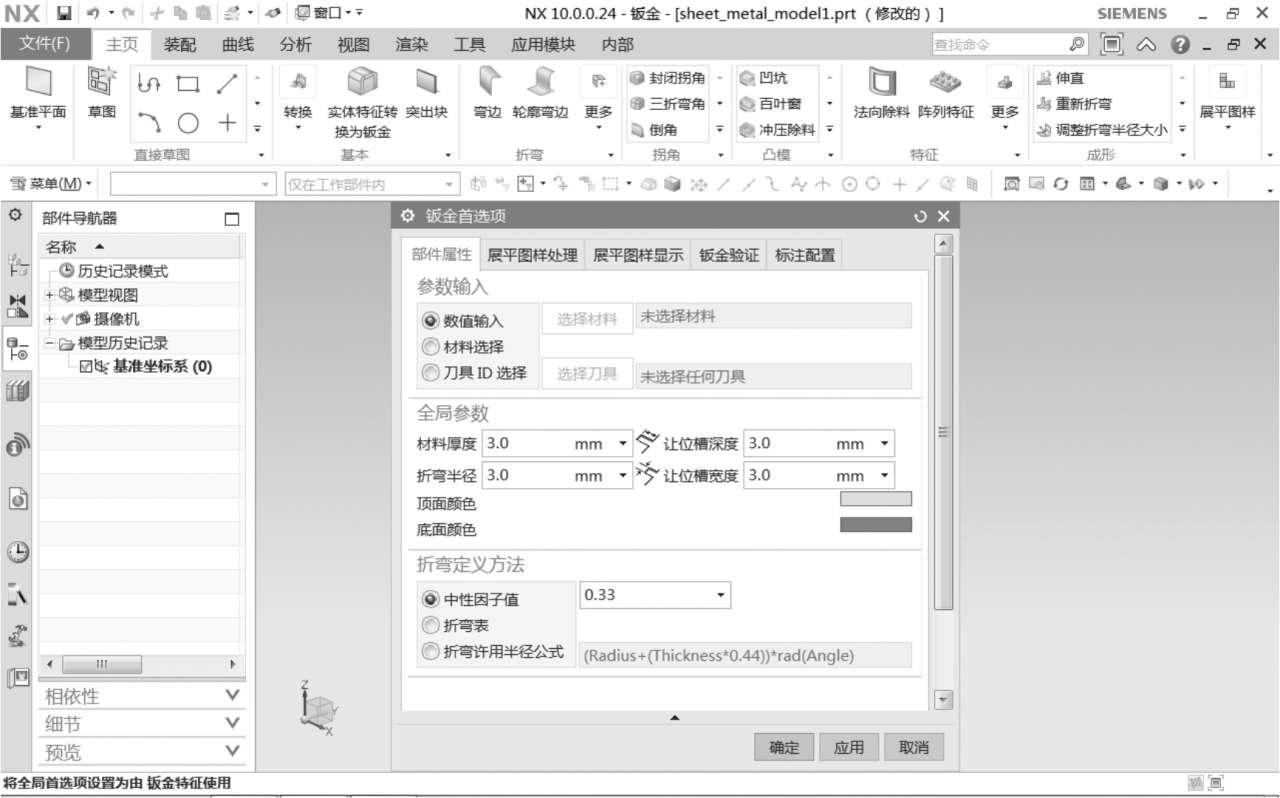The height and width of the screenshot is (798, 1280).
Task: Open the 装配 ribbon tab
Action: (x=178, y=44)
